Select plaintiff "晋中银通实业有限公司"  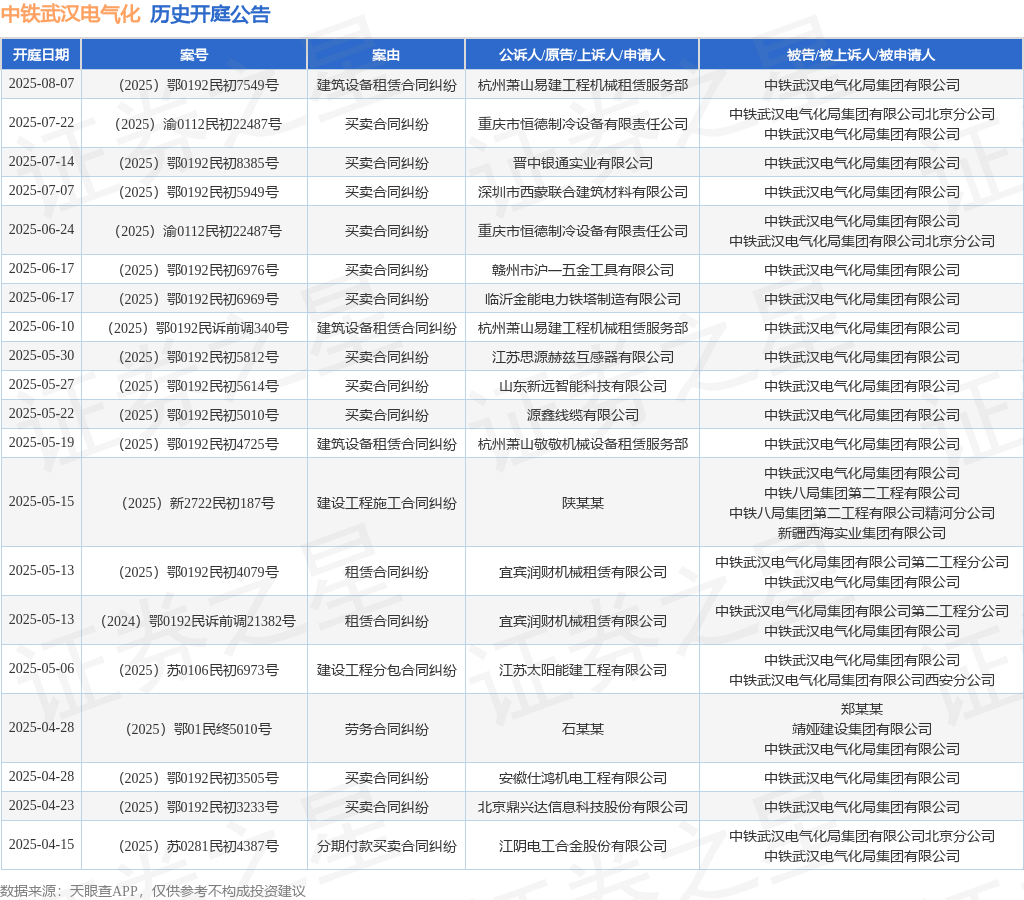point(583,163)
